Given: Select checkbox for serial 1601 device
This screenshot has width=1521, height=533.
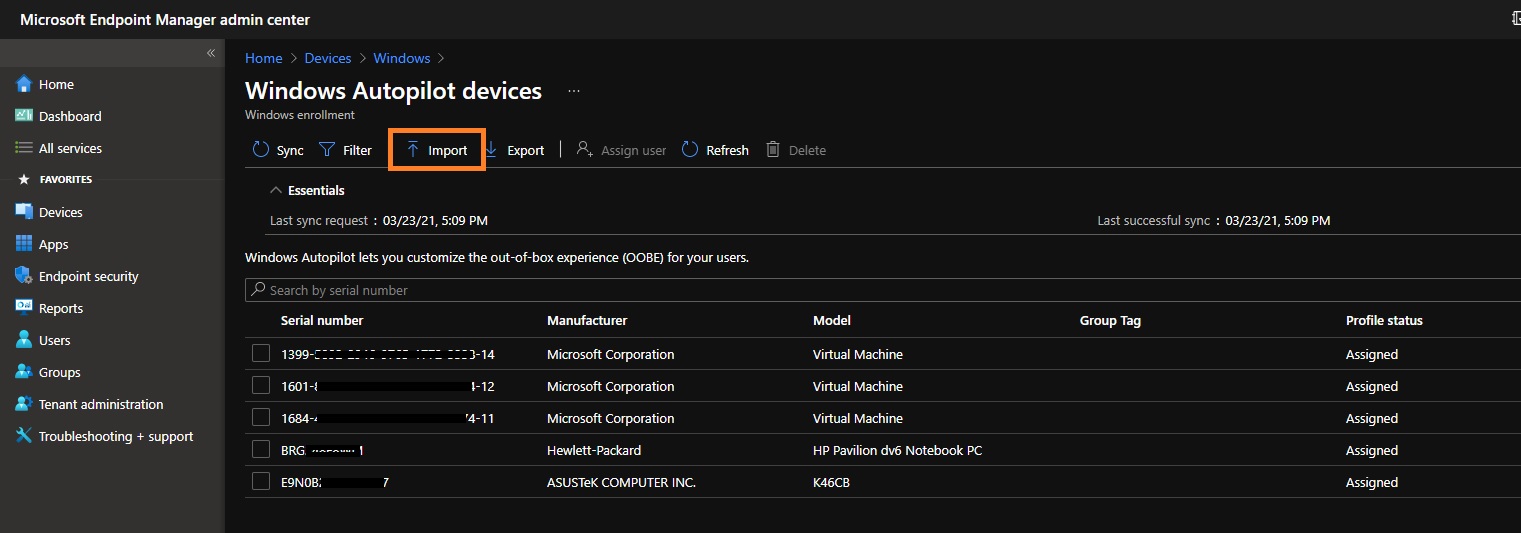Looking at the screenshot, I should pos(261,386).
